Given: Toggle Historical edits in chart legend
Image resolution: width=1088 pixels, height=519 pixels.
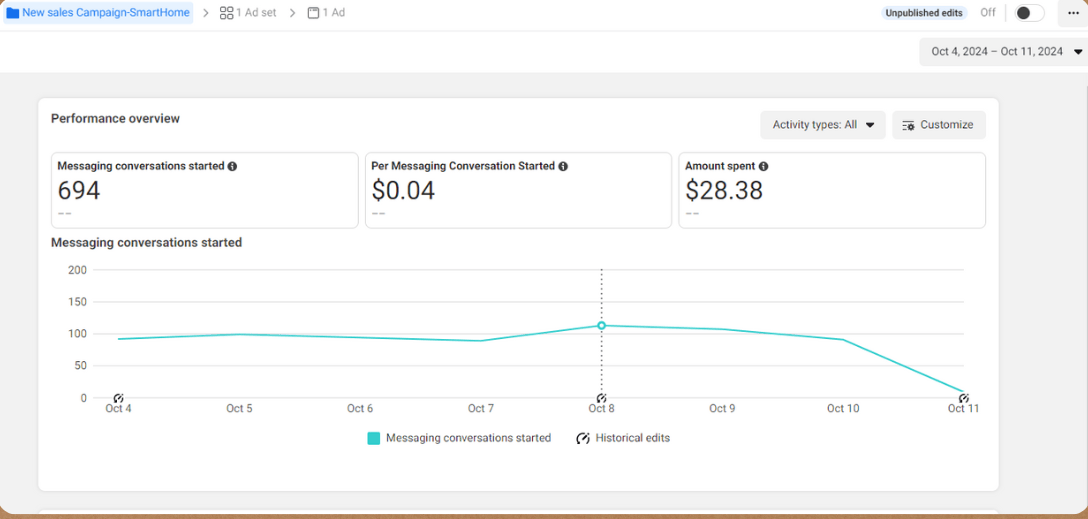Looking at the screenshot, I should coord(623,438).
